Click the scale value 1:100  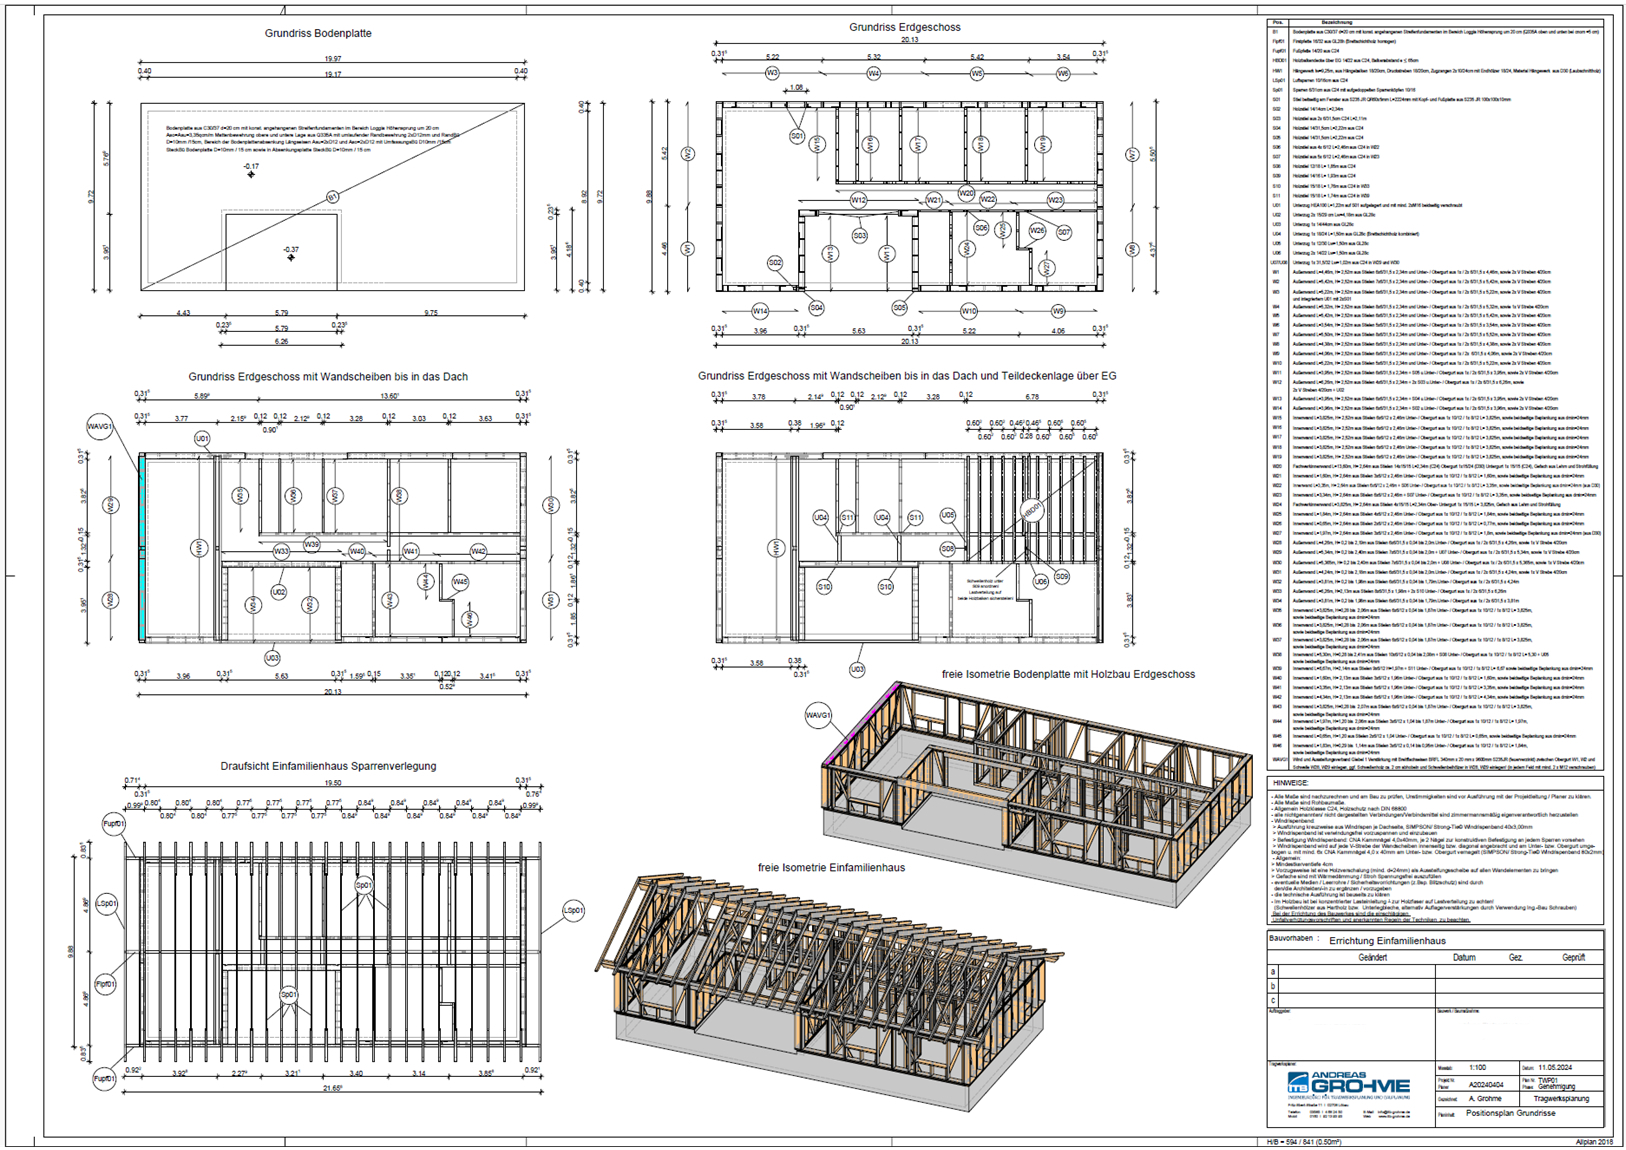coord(1479,1068)
